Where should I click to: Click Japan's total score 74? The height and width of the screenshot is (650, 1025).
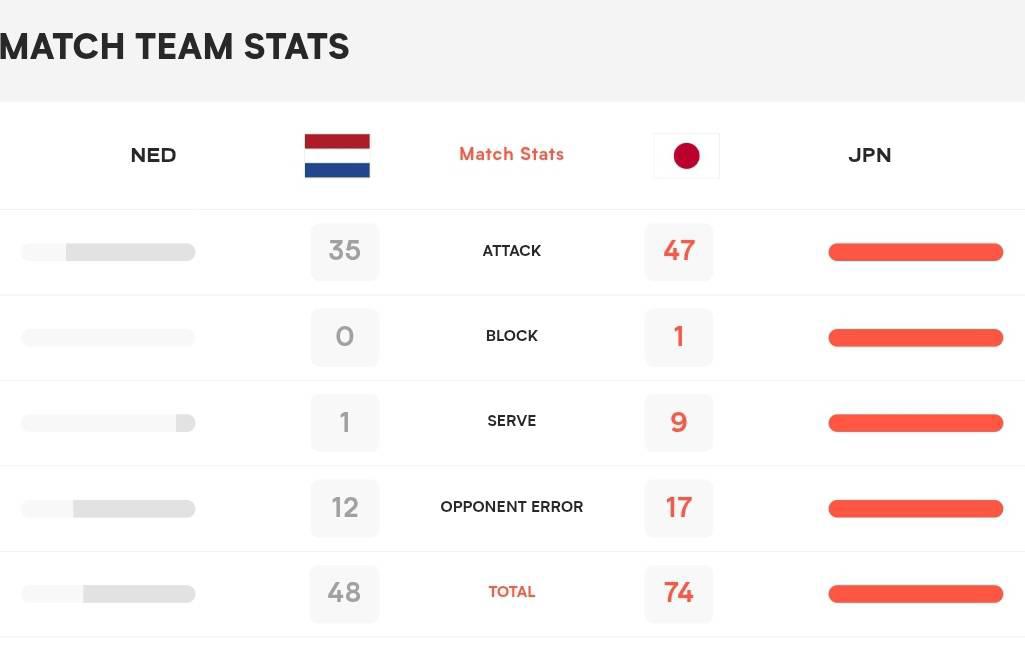tap(679, 594)
